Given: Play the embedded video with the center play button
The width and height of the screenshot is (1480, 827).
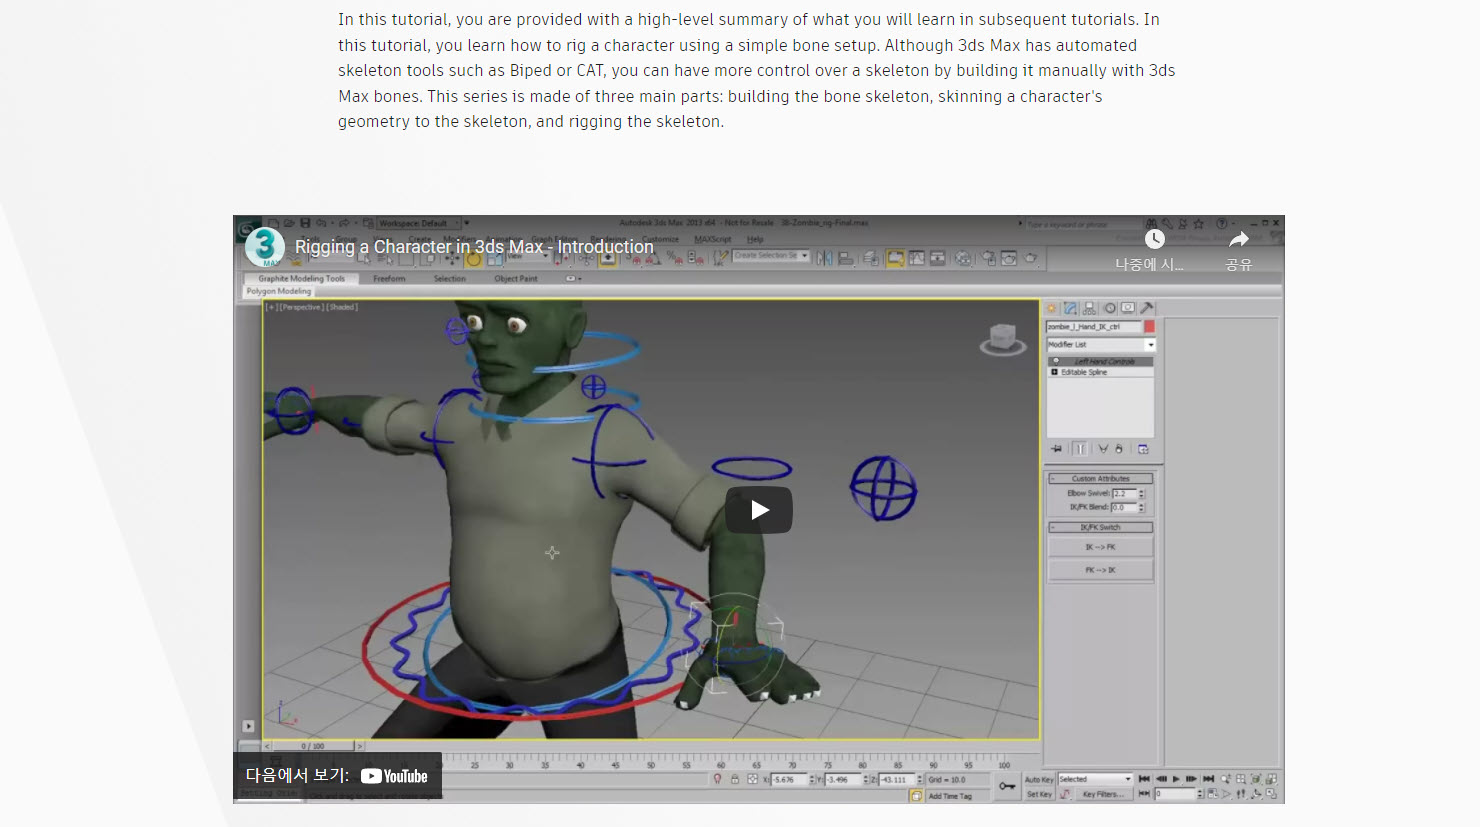Looking at the screenshot, I should click(x=759, y=510).
